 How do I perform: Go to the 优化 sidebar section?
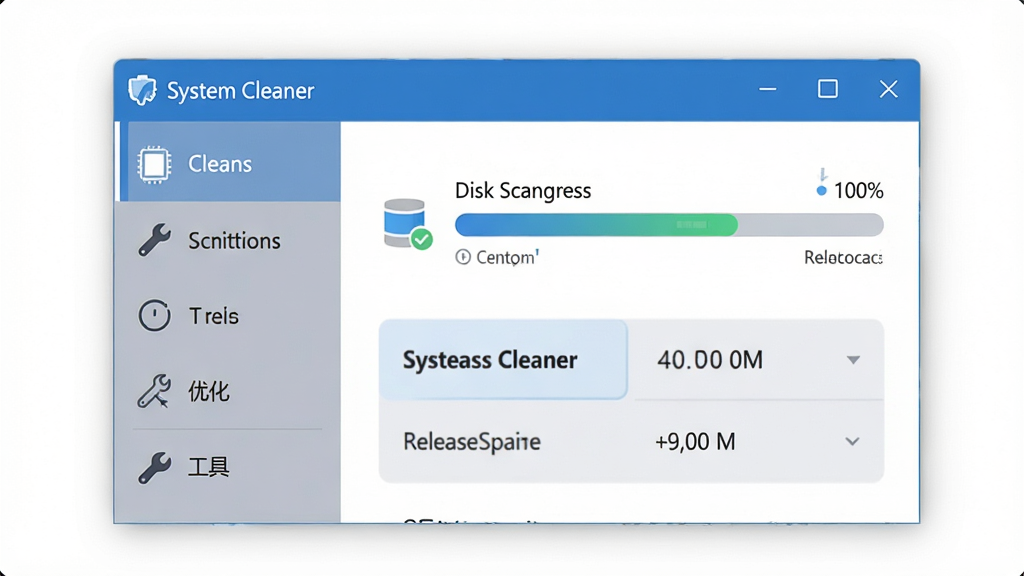(229, 391)
